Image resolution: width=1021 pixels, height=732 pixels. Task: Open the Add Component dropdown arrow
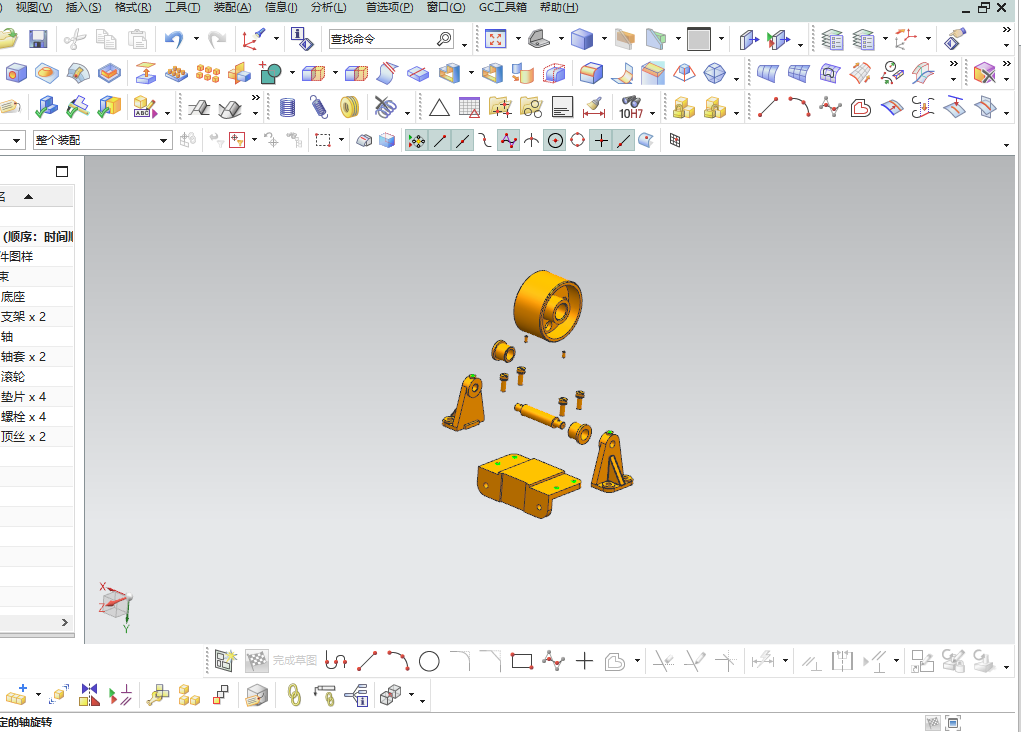pos(38,696)
